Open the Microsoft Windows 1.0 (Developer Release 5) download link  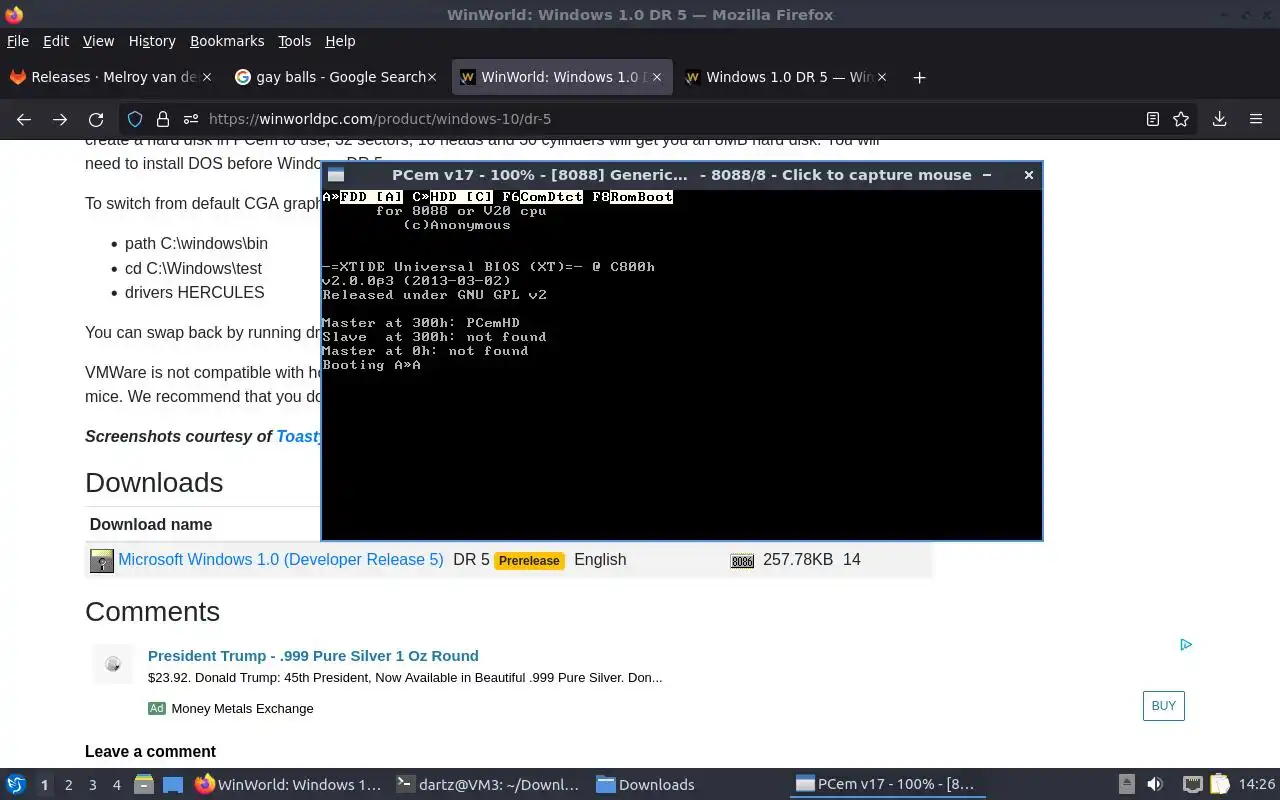[x=281, y=560]
